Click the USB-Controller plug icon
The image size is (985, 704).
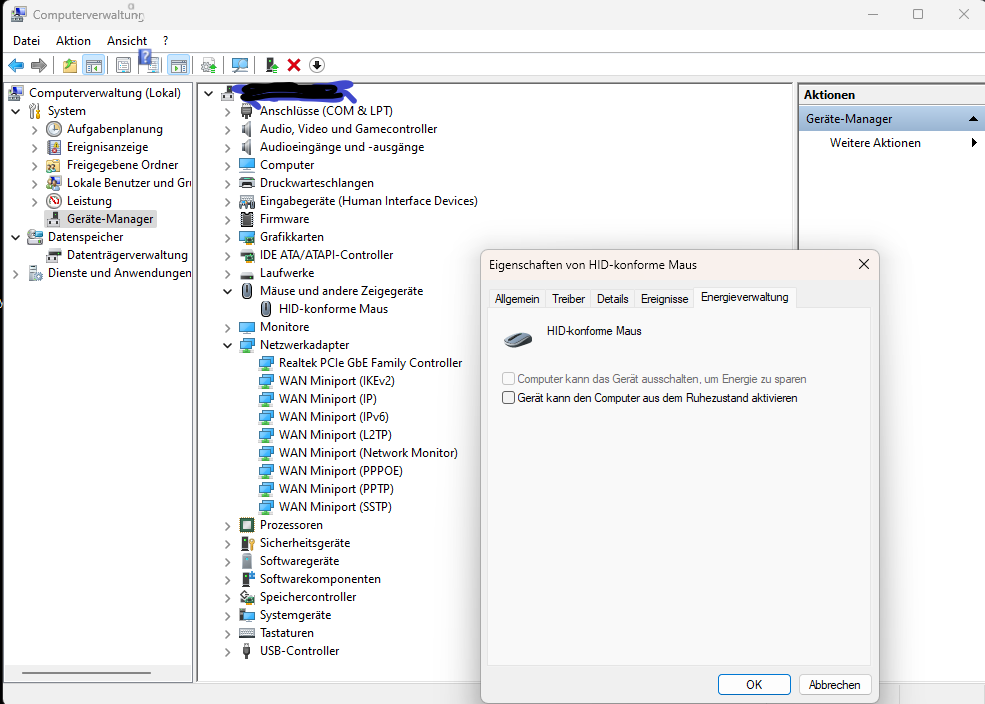pos(247,651)
